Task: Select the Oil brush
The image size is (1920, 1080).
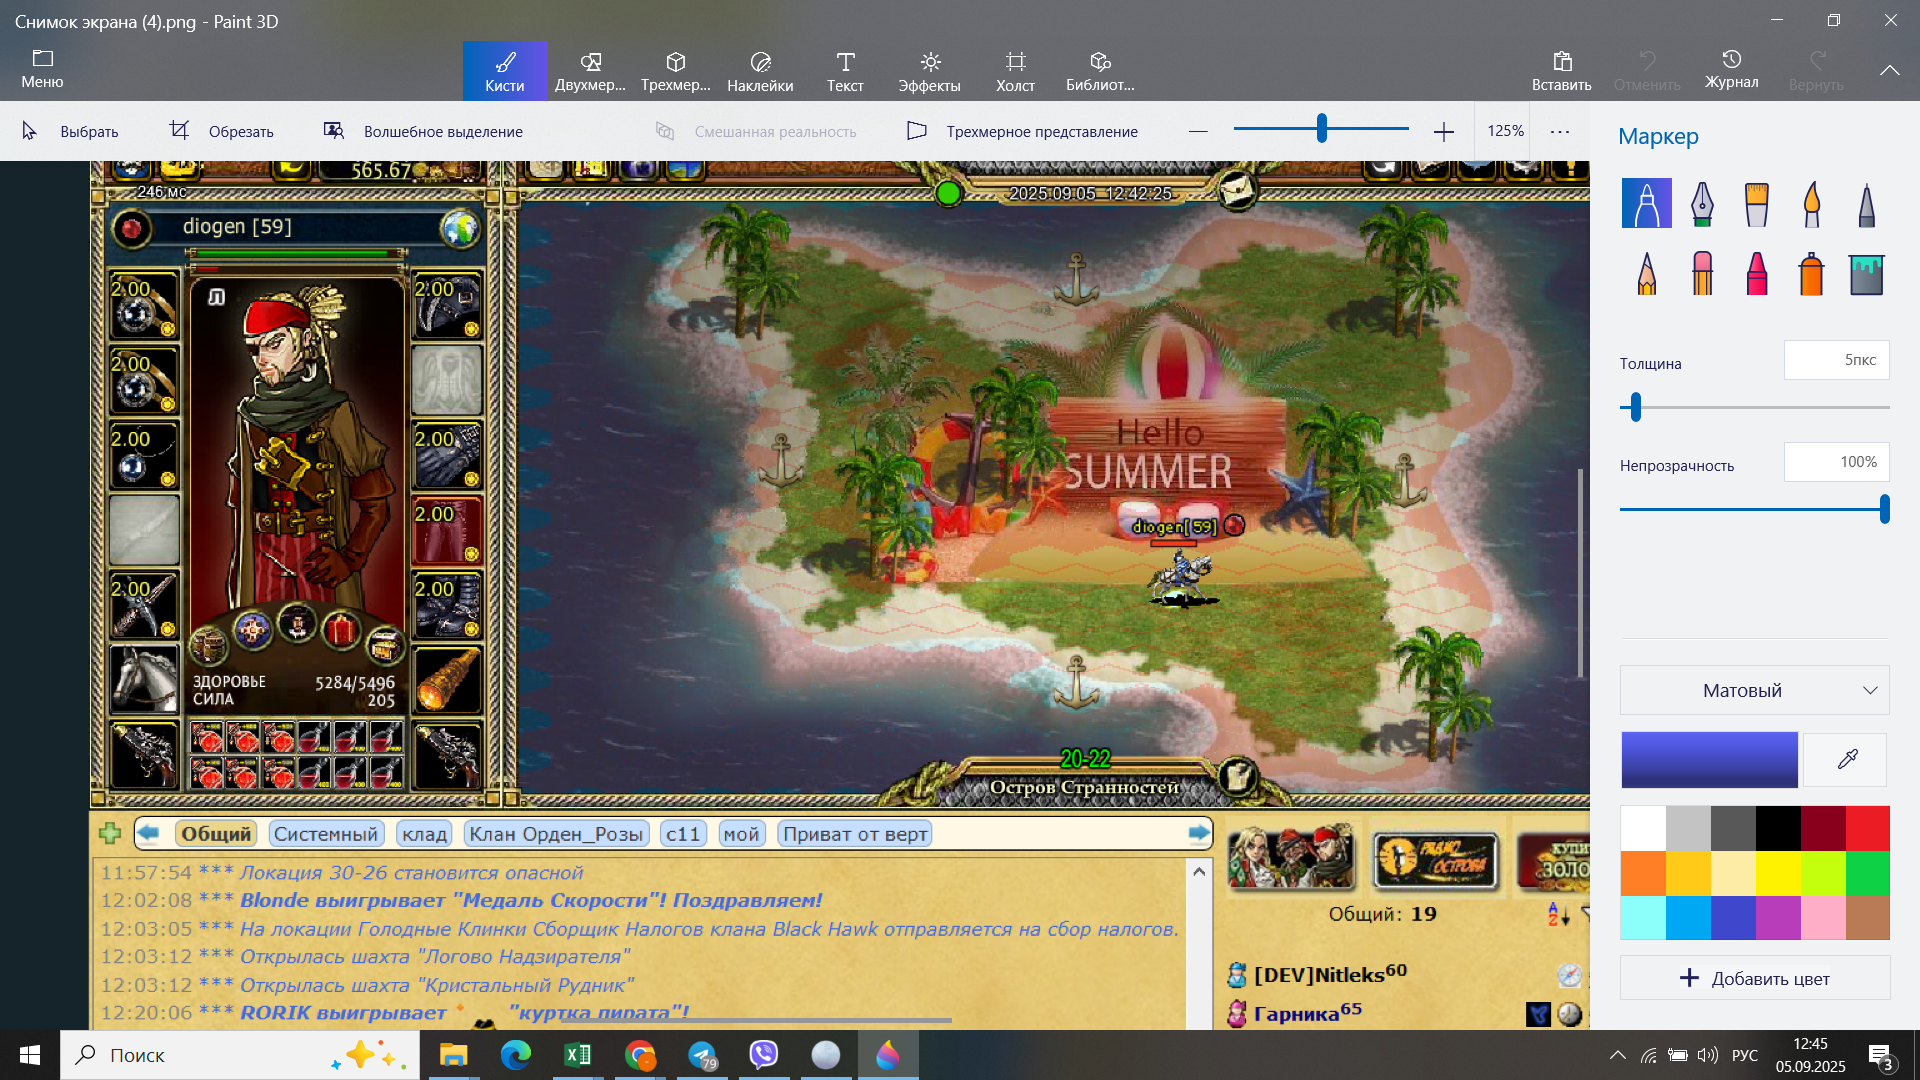Action: pos(1756,204)
